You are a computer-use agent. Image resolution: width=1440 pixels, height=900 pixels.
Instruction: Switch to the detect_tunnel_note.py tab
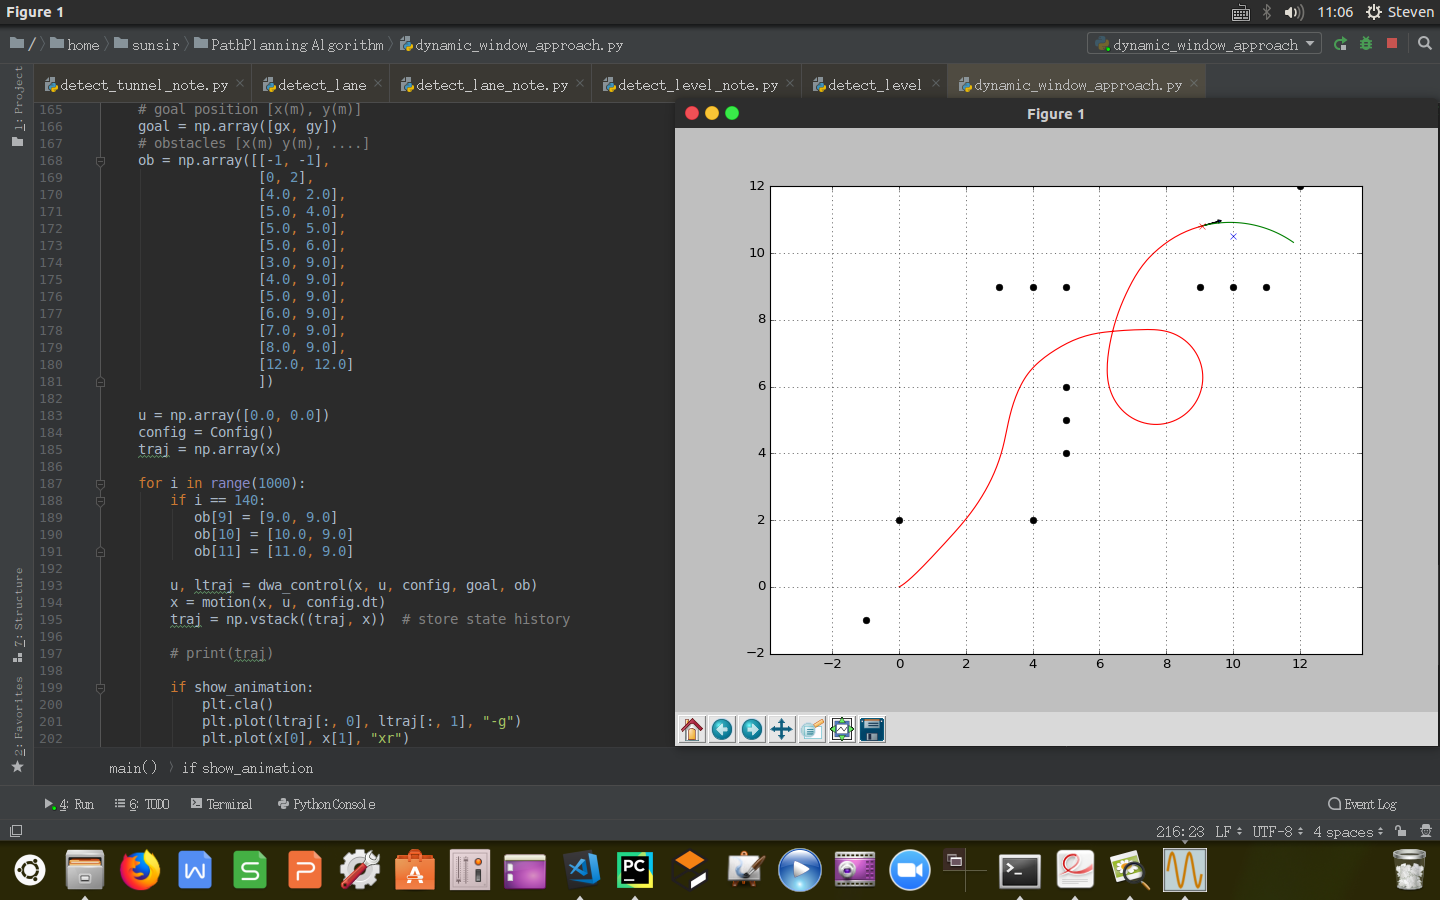(x=144, y=85)
